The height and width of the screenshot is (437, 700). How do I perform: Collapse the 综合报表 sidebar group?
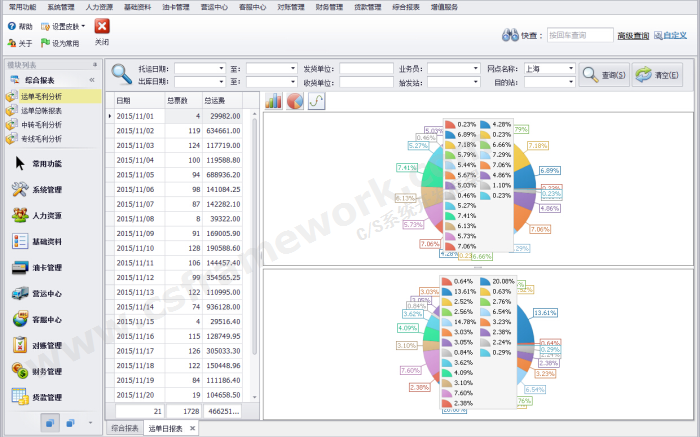93,79
